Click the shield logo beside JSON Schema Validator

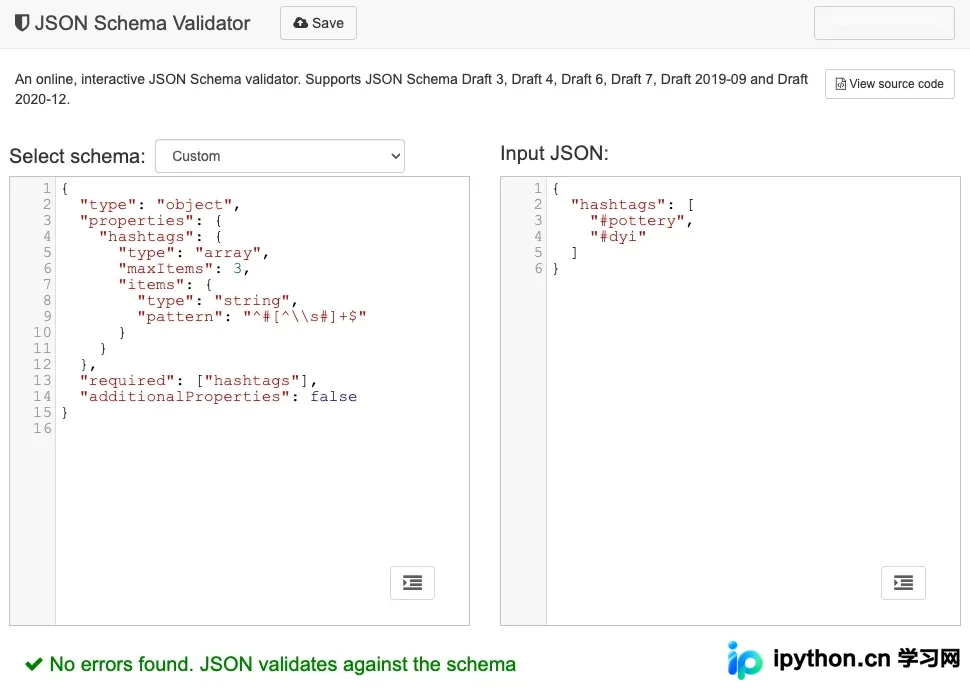click(x=22, y=23)
